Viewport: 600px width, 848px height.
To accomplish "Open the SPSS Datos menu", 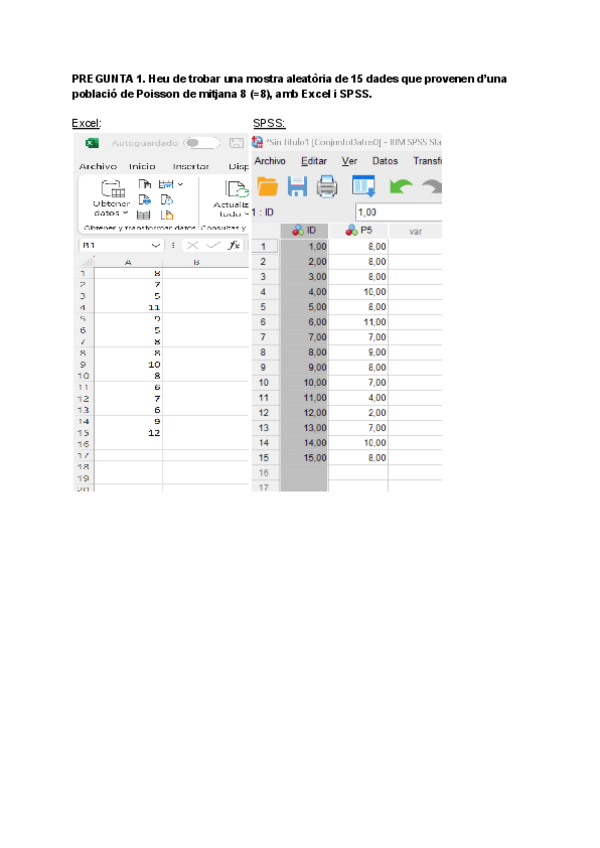I will pyautogui.click(x=385, y=161).
